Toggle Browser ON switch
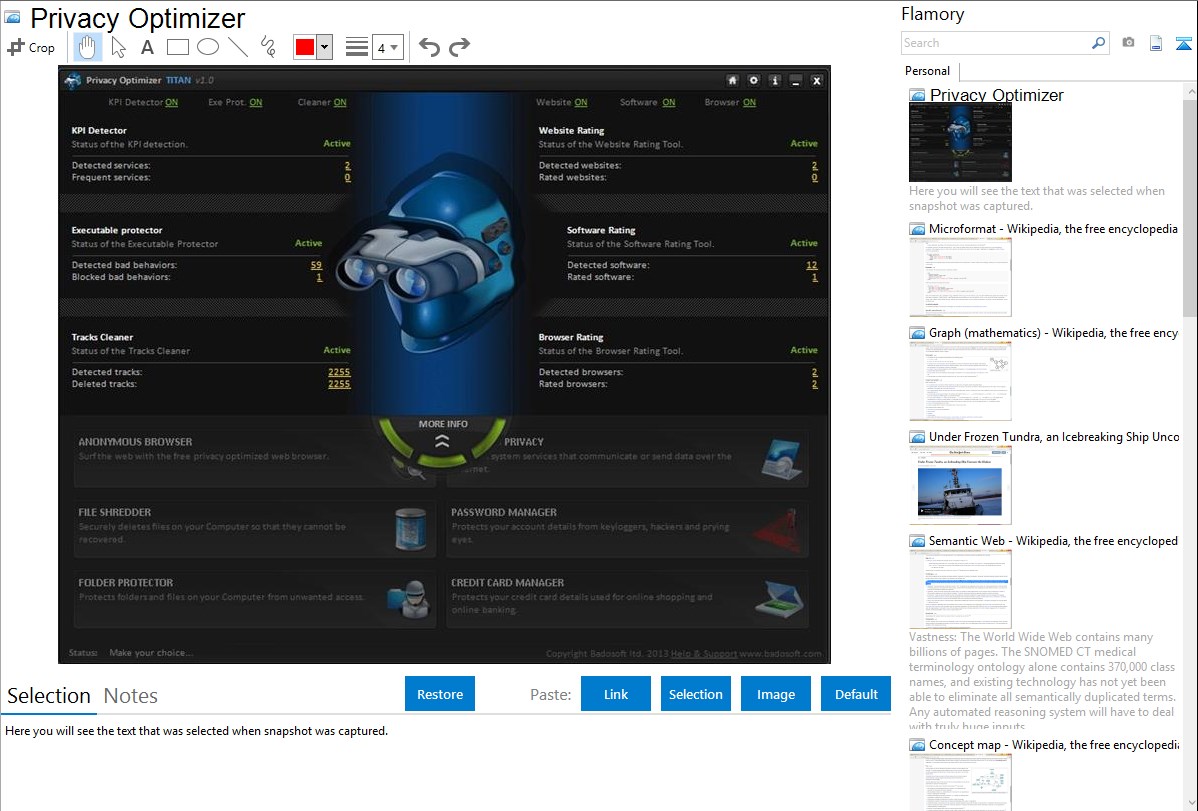The width and height of the screenshot is (1198, 811). point(749,102)
